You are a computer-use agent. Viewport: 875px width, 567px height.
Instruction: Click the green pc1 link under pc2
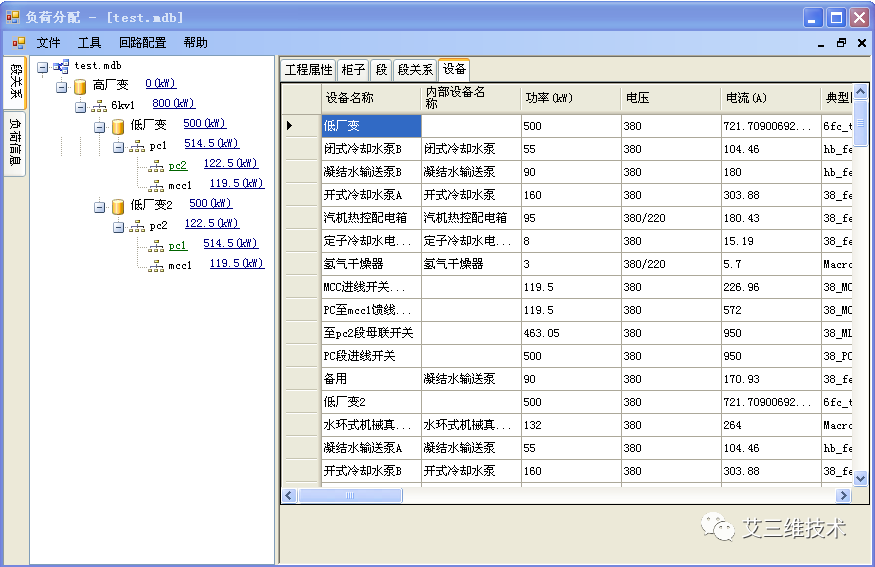[178, 246]
